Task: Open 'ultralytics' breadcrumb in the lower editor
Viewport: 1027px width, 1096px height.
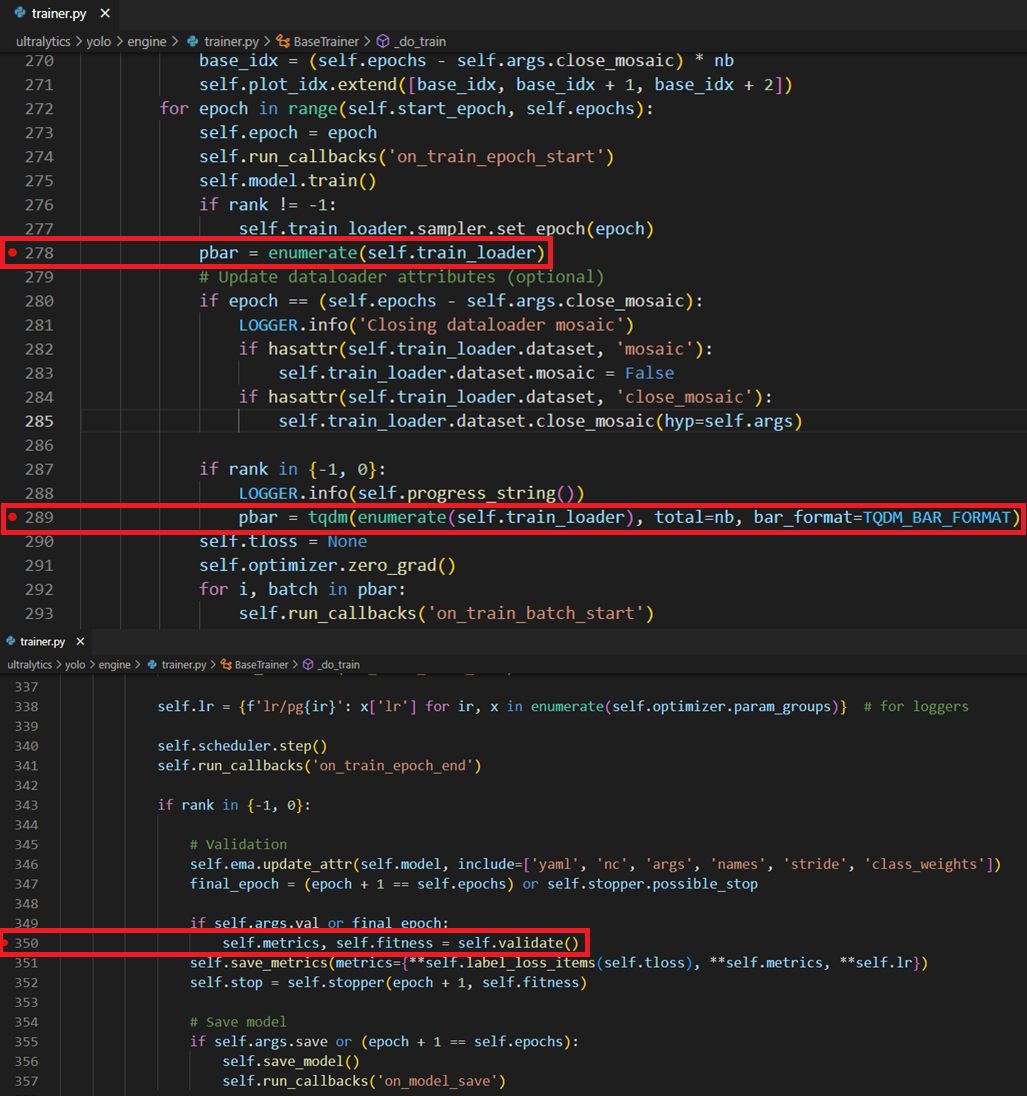Action: pos(29,665)
